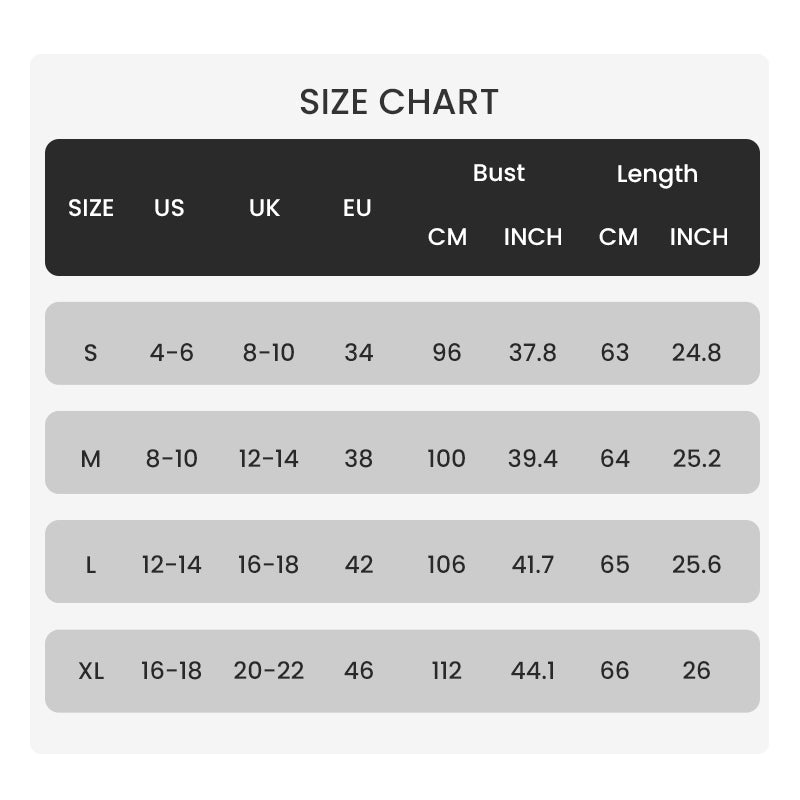This screenshot has height=800, width=800.
Task: Click the EU column header
Action: 357,208
